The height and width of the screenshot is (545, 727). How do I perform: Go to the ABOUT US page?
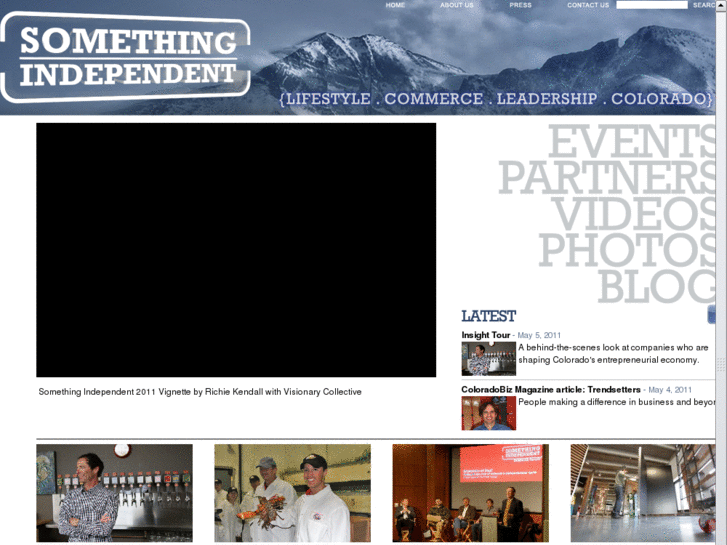457,5
